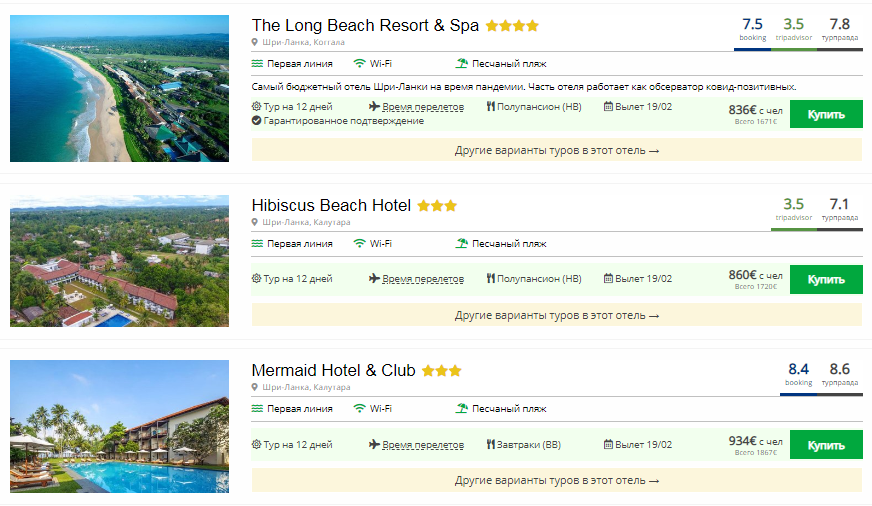Screen dimensions: 872x506
Task: Buy the Mermaid Hotel tour for 934€
Action: tap(825, 445)
